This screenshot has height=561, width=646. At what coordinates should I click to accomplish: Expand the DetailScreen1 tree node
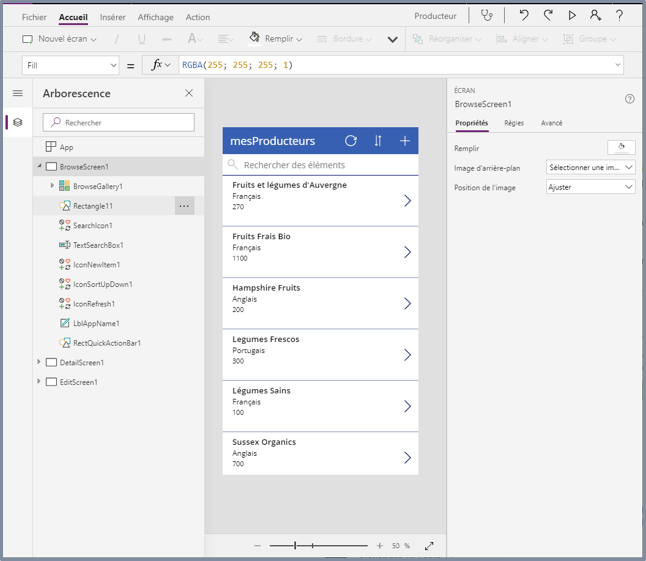39,362
